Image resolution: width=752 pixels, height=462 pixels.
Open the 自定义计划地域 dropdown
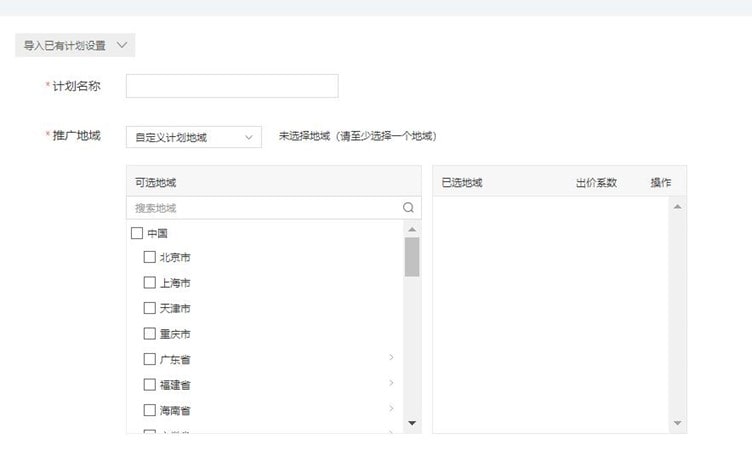point(193,137)
